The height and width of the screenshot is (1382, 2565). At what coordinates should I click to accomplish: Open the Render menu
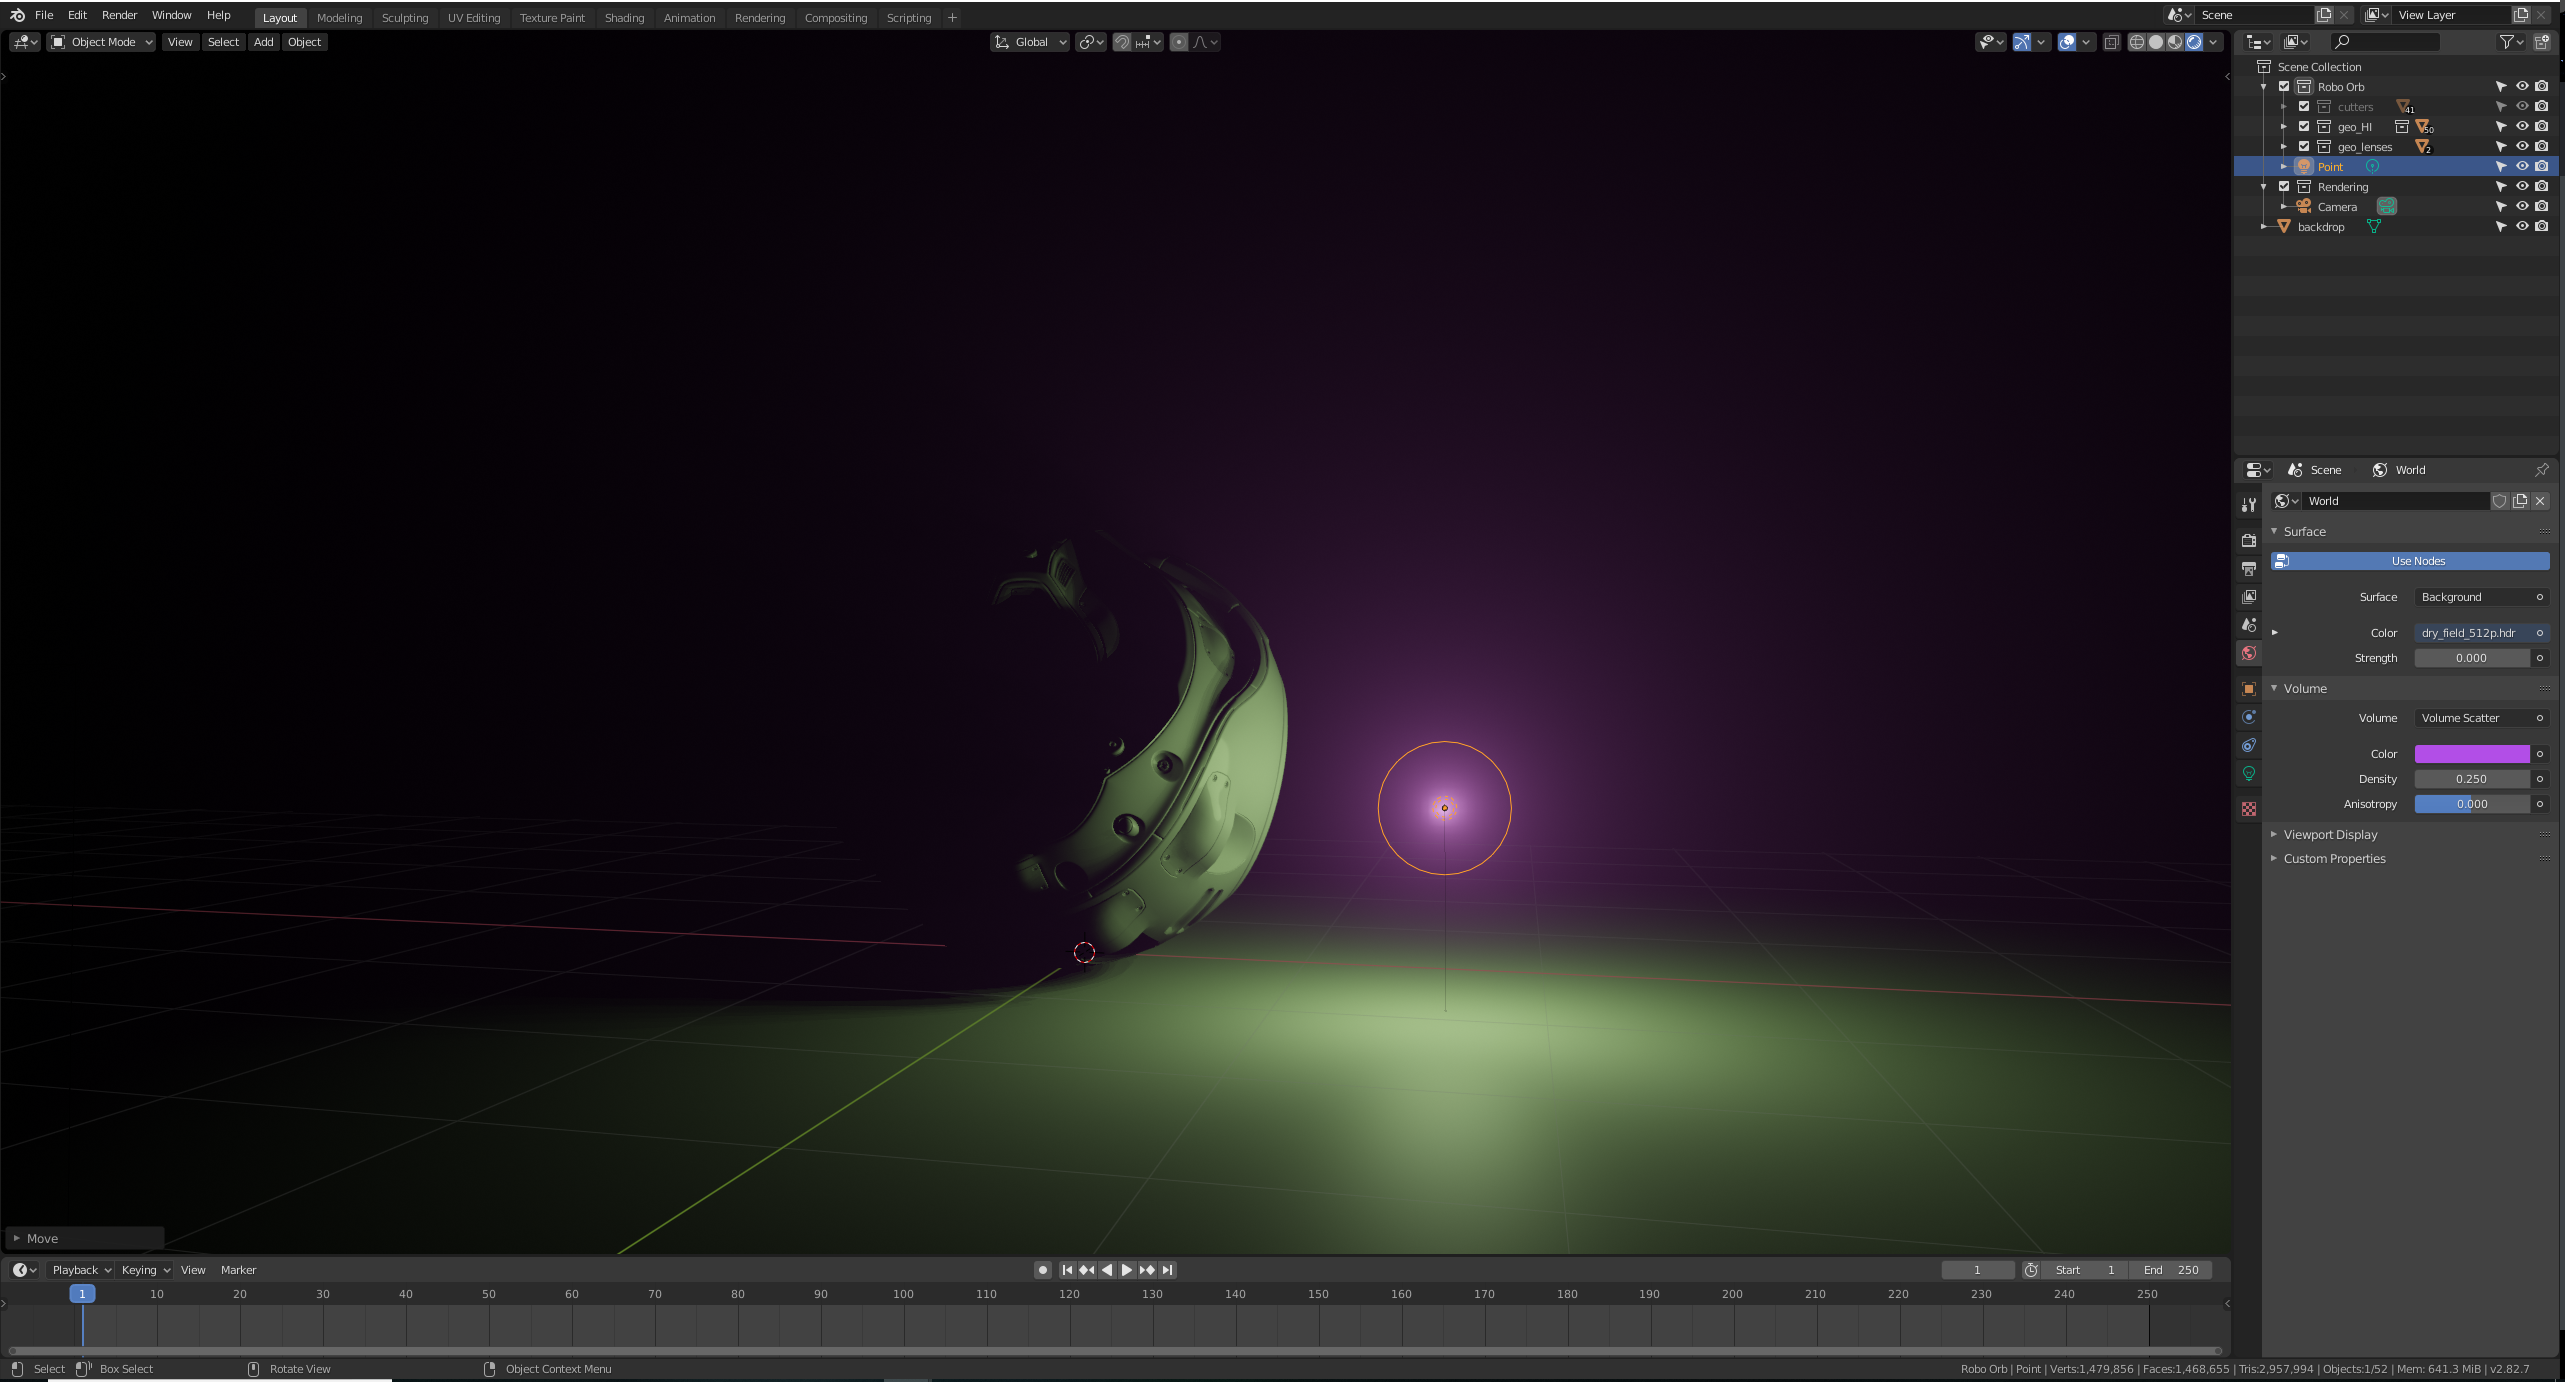coord(119,15)
